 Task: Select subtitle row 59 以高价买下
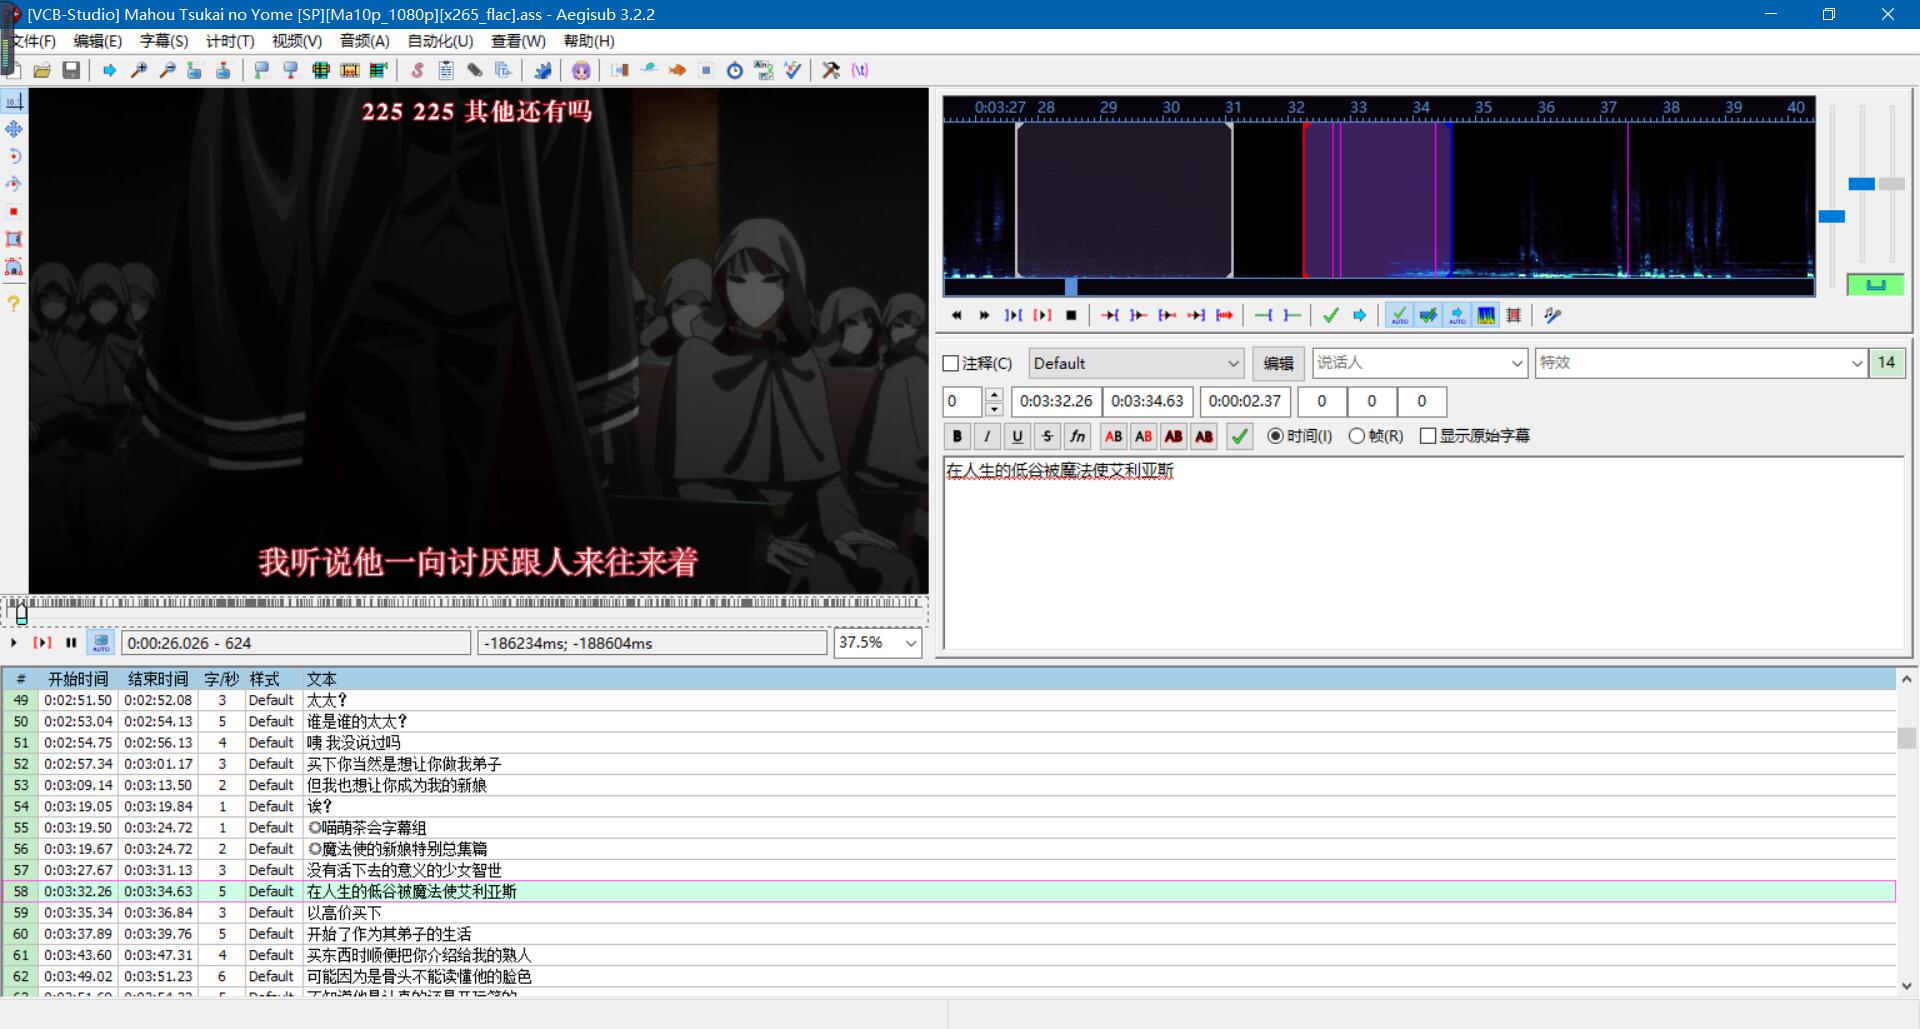948,912
